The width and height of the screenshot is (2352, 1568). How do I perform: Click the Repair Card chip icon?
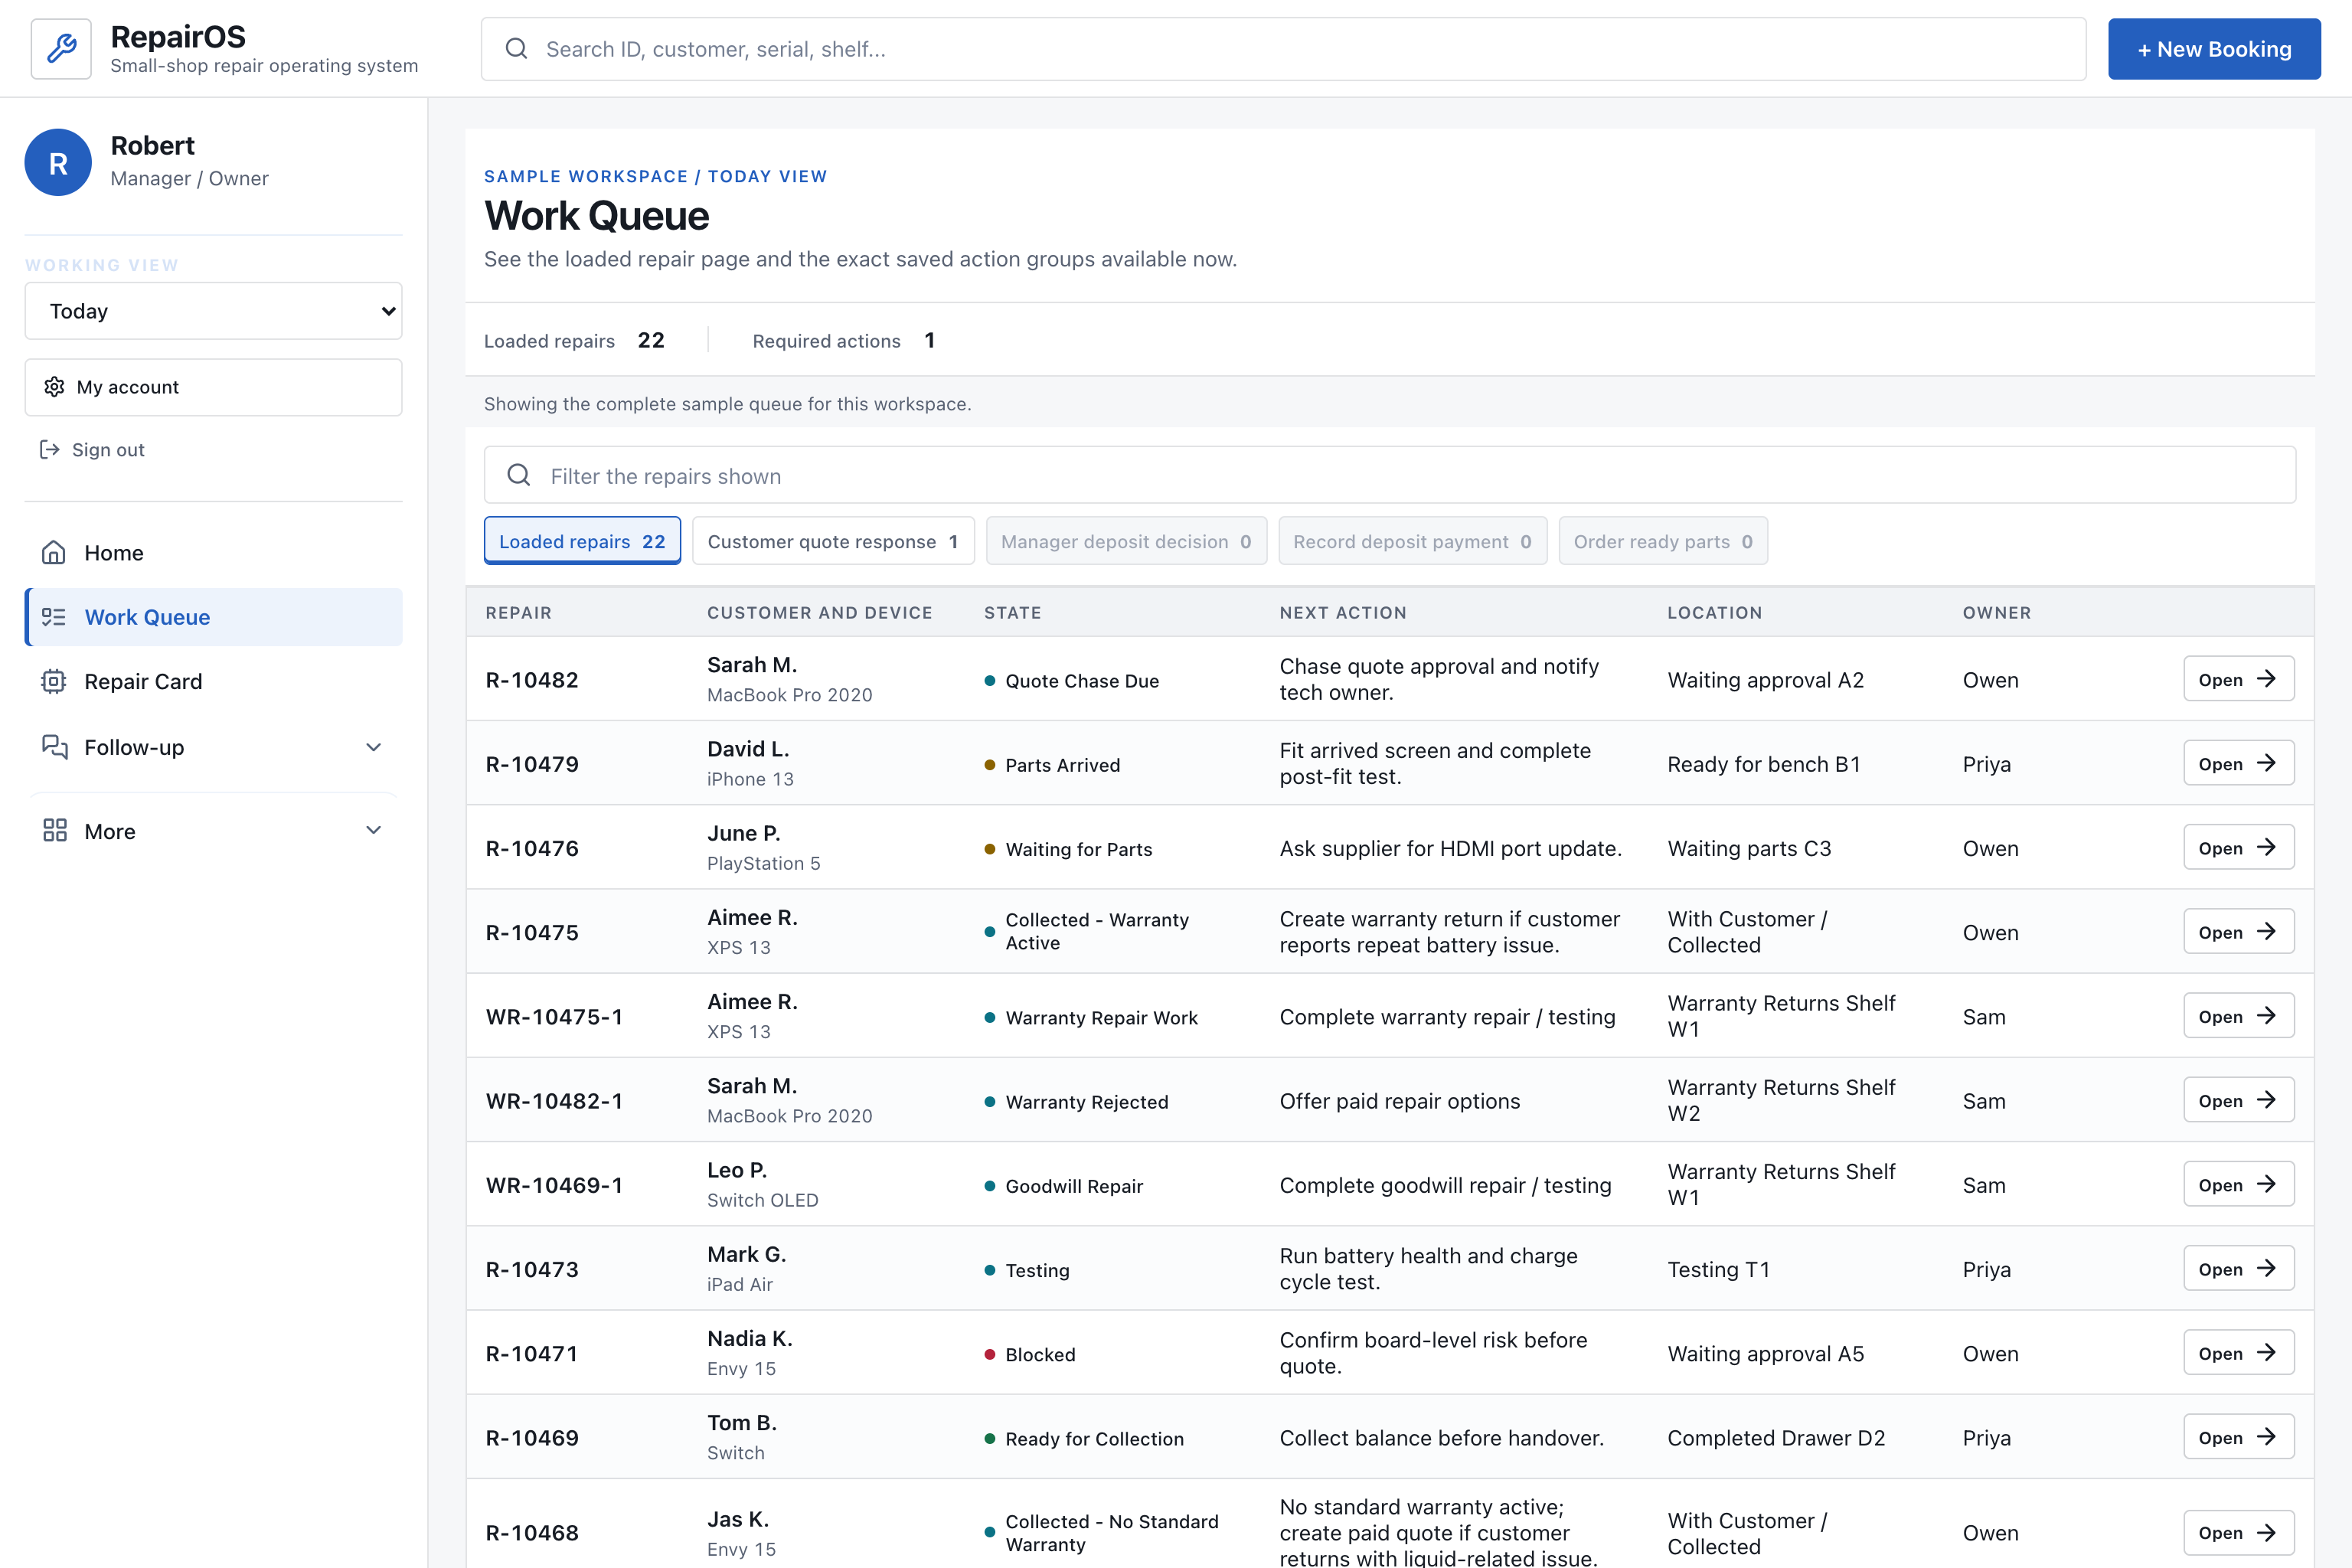[54, 681]
